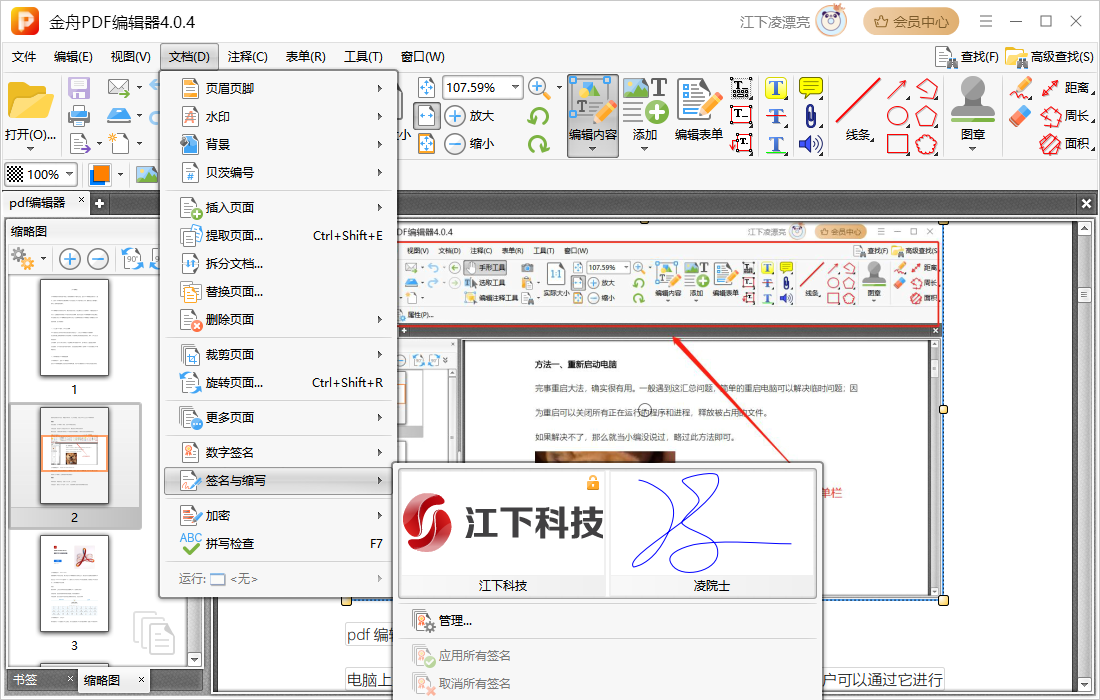Select the red text box tool

point(741,116)
